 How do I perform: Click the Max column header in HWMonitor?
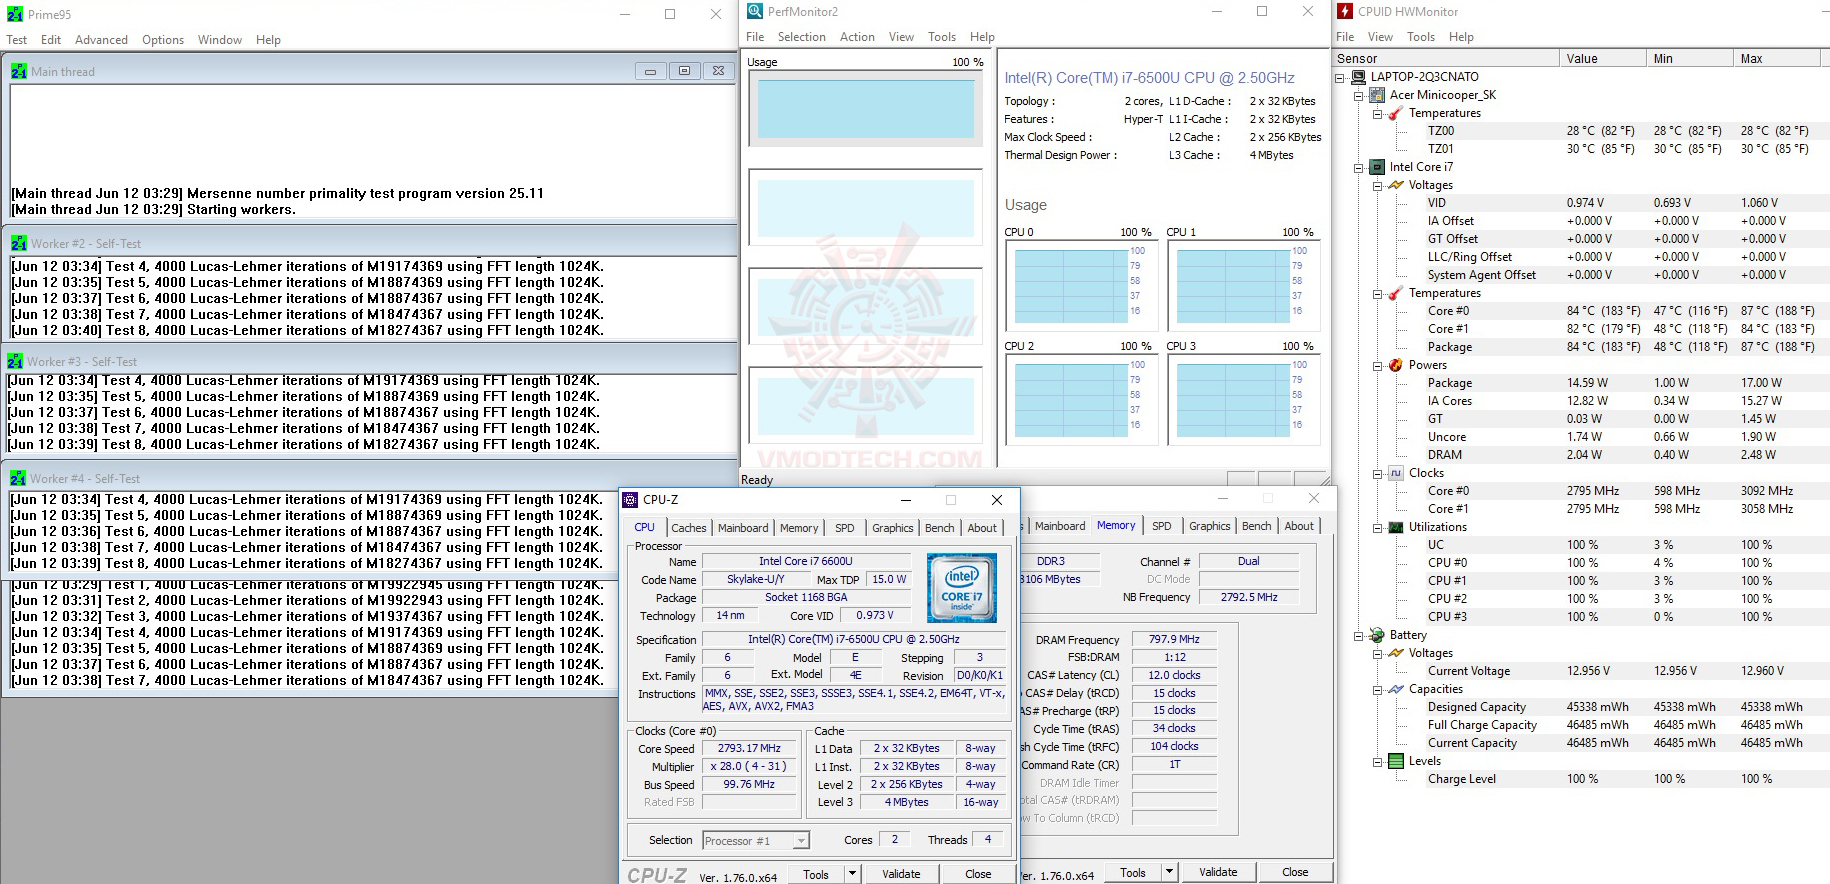click(x=1777, y=58)
